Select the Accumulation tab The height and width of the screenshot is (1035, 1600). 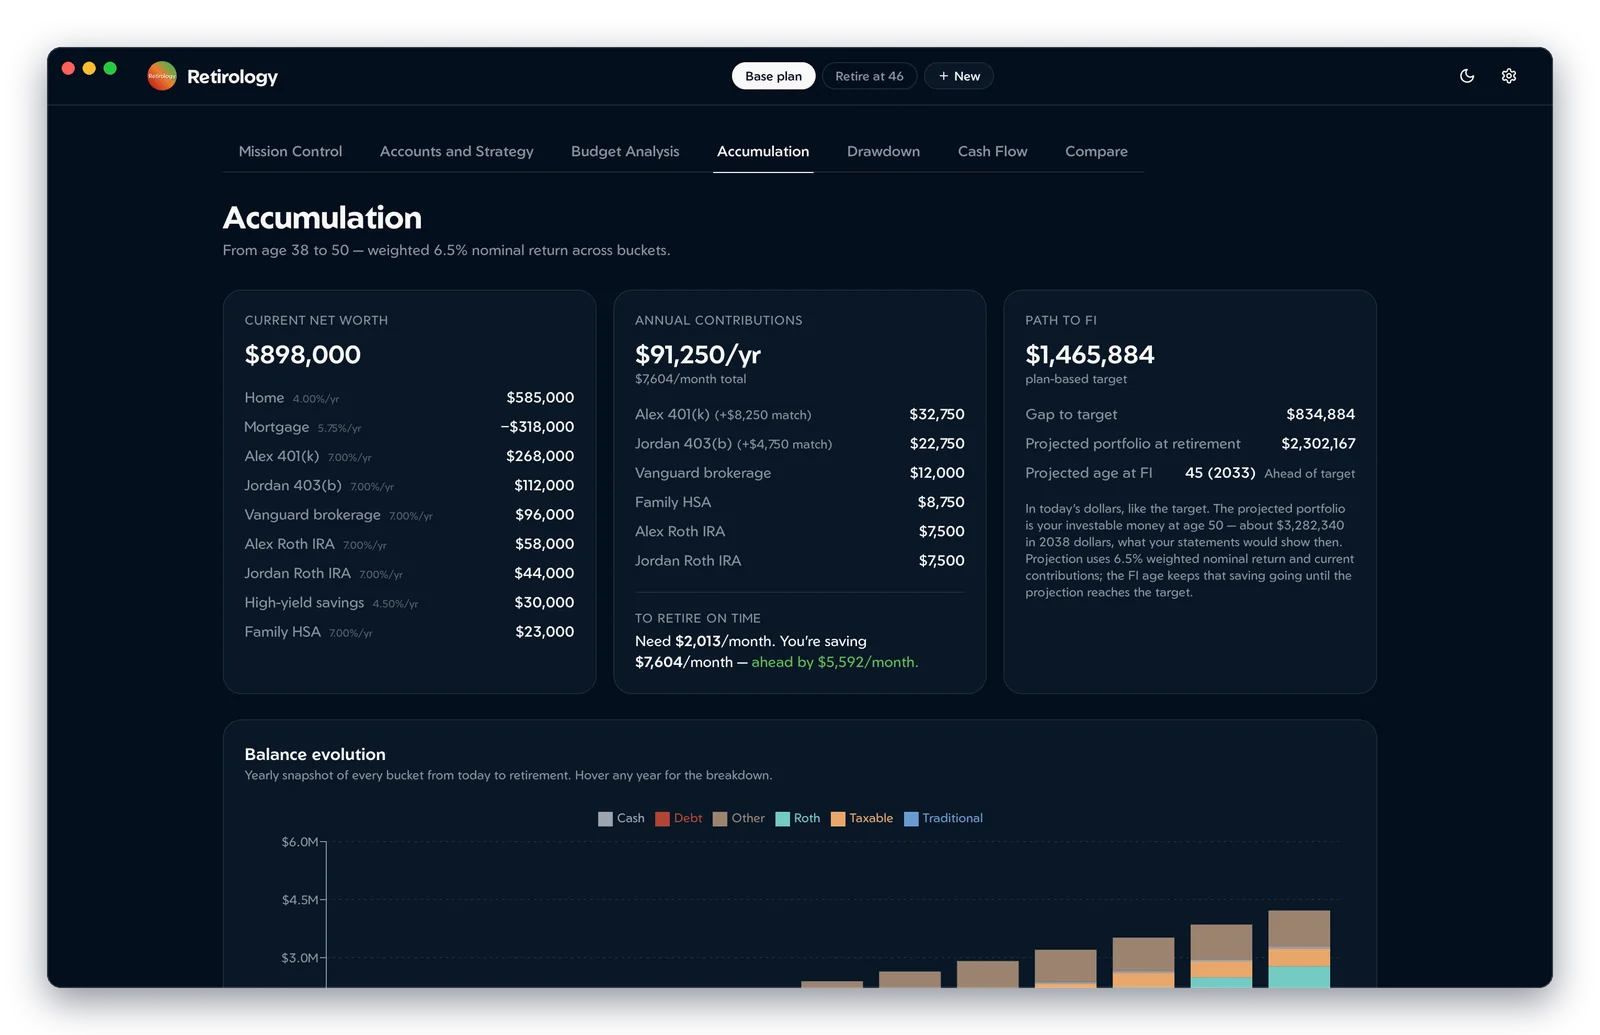[x=763, y=151]
